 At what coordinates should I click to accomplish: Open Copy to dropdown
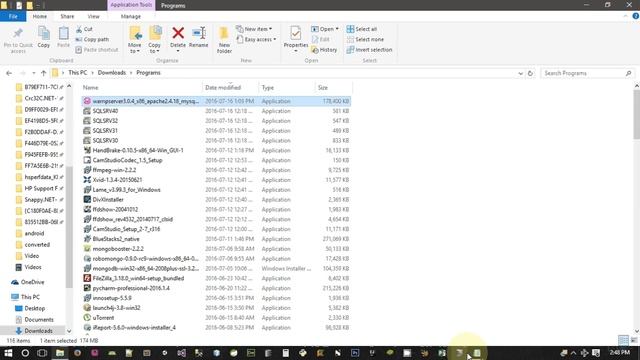tap(154, 40)
